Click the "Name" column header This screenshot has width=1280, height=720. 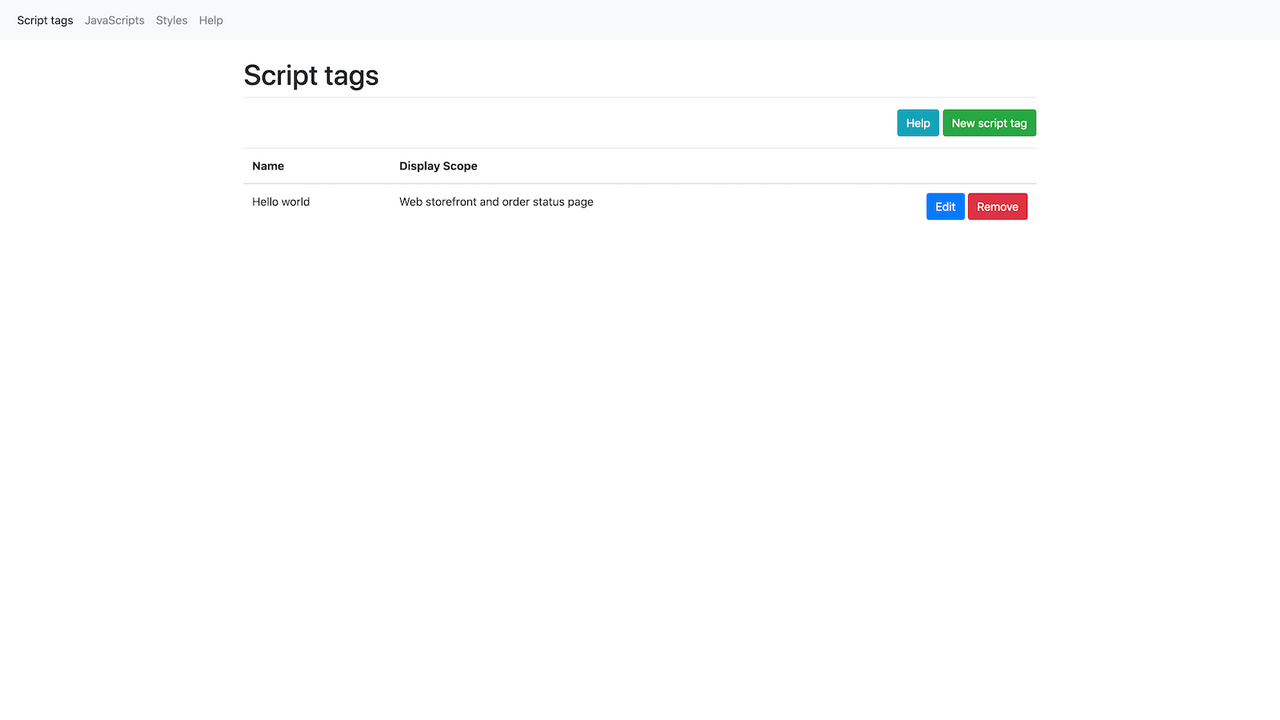(267, 165)
